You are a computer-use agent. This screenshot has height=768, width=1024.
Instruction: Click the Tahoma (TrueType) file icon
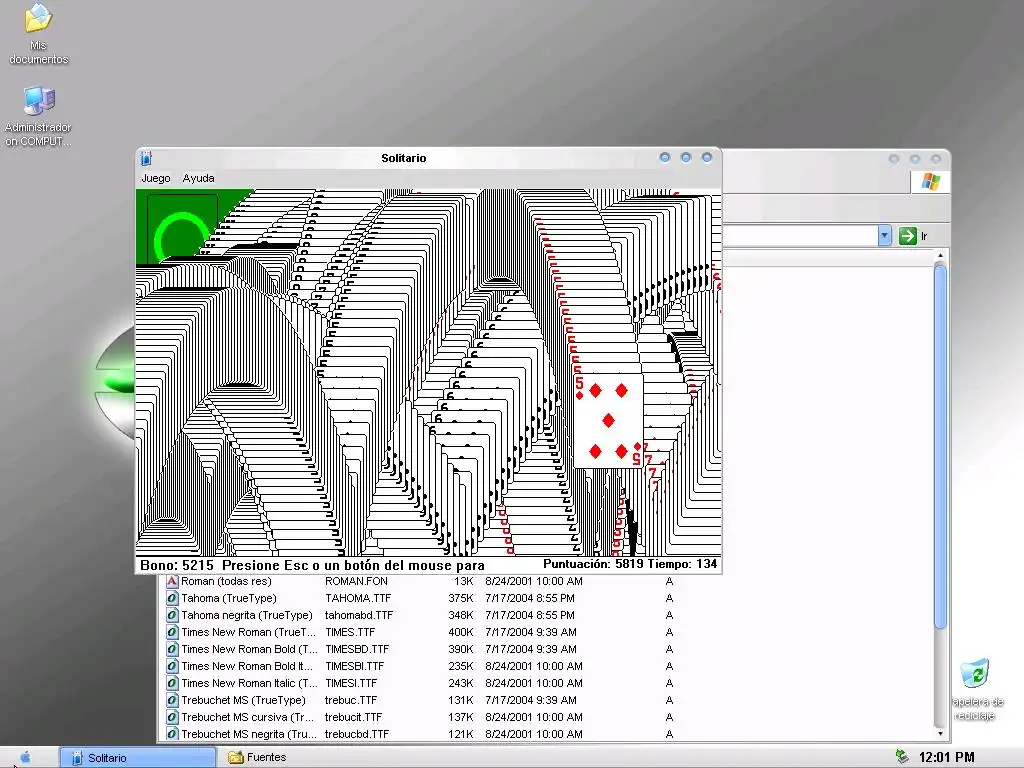(x=172, y=598)
